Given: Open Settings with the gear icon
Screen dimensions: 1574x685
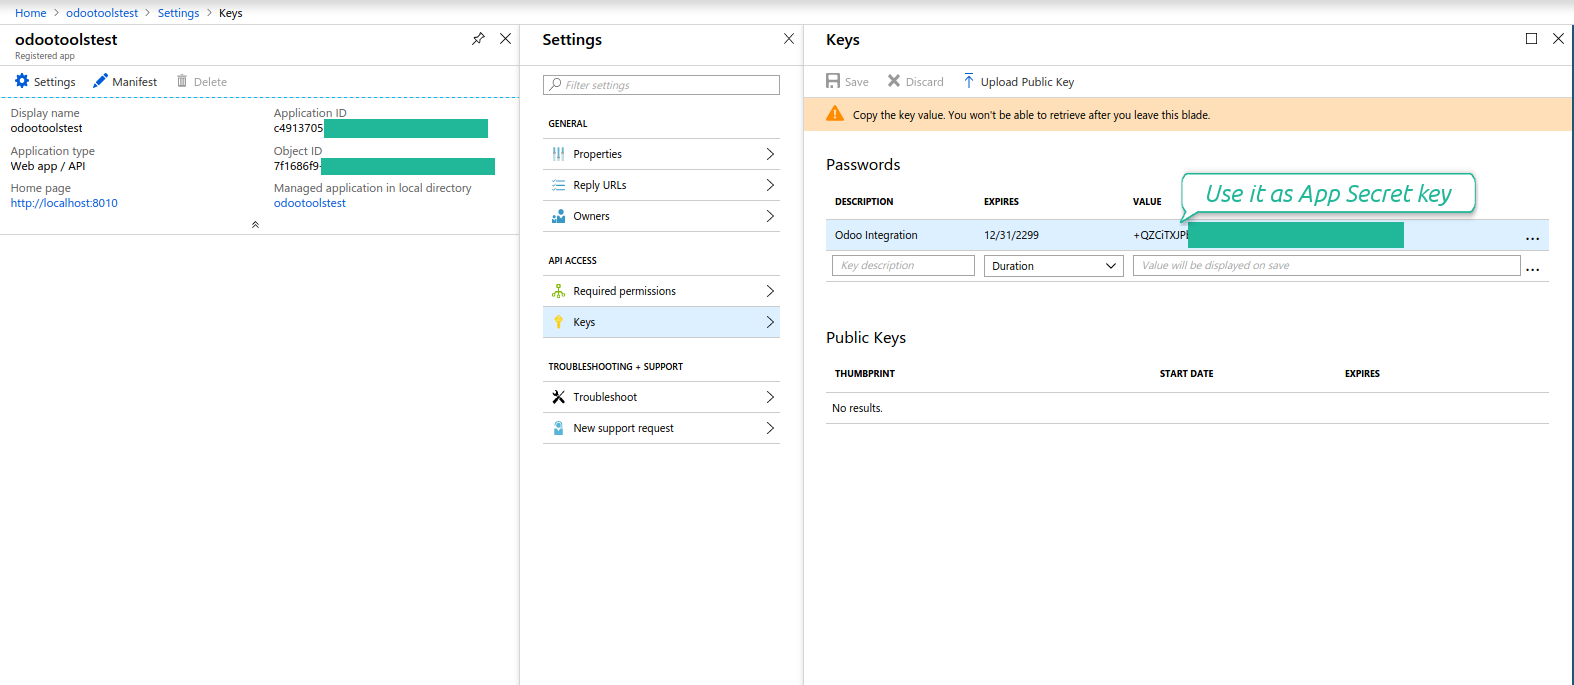Looking at the screenshot, I should [x=22, y=81].
